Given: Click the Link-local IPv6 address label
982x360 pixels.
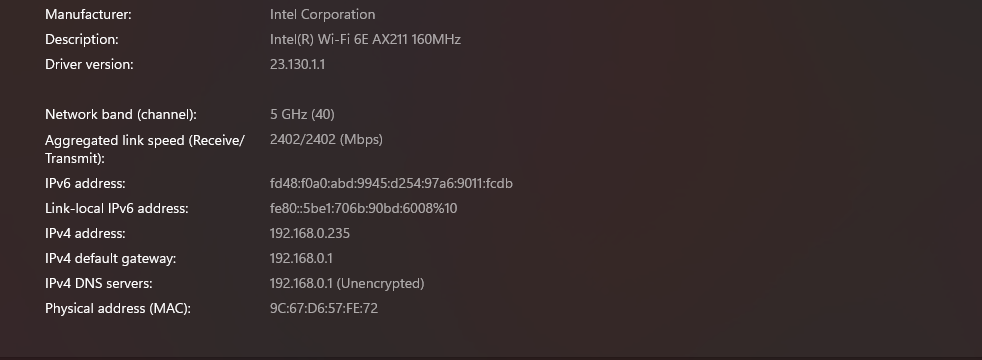Looking at the screenshot, I should click(x=116, y=208).
